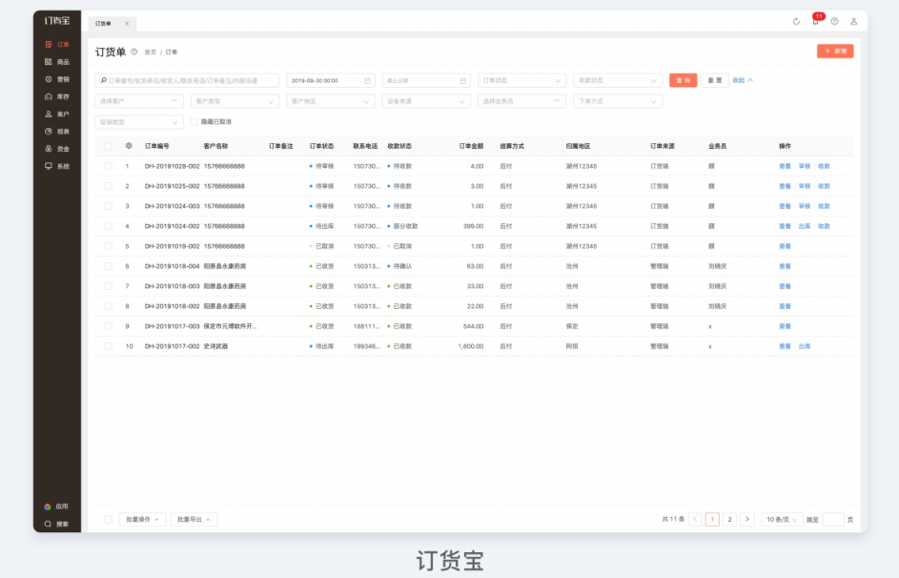Open the 系统 section in the sidebar

tap(57, 166)
